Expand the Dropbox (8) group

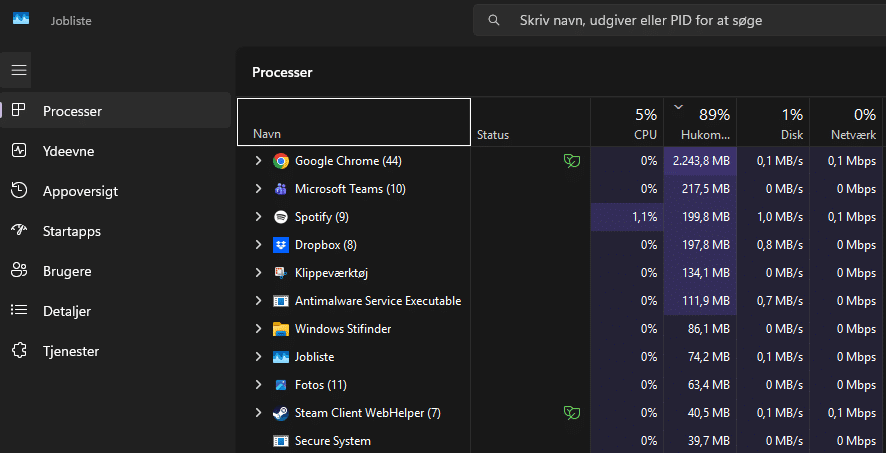258,245
